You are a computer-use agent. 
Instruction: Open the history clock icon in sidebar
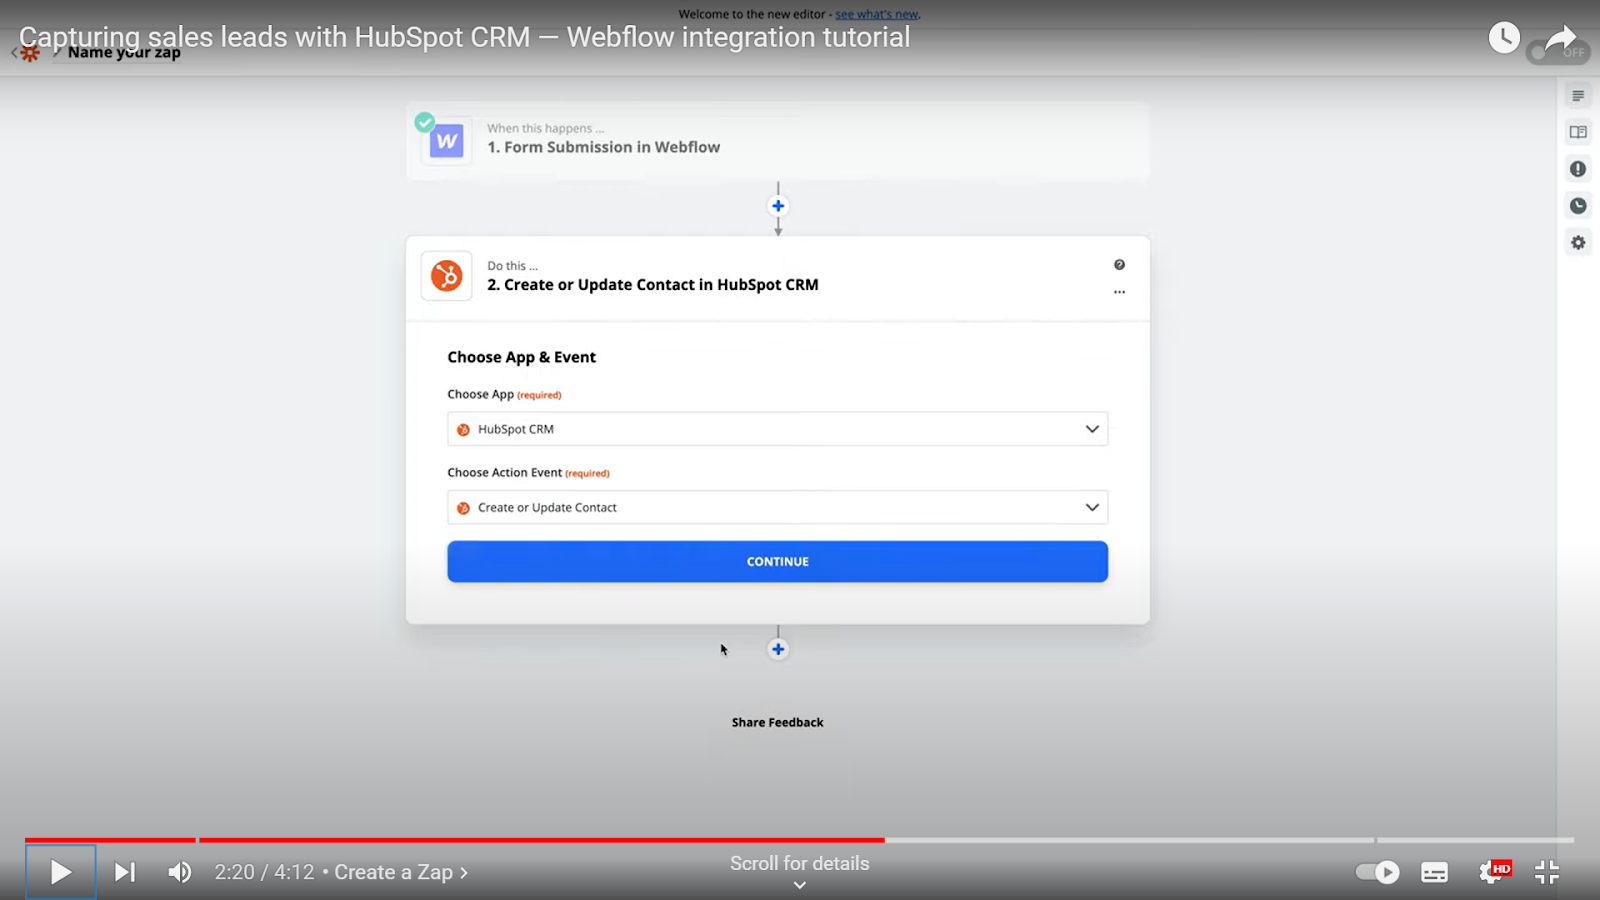pos(1578,206)
